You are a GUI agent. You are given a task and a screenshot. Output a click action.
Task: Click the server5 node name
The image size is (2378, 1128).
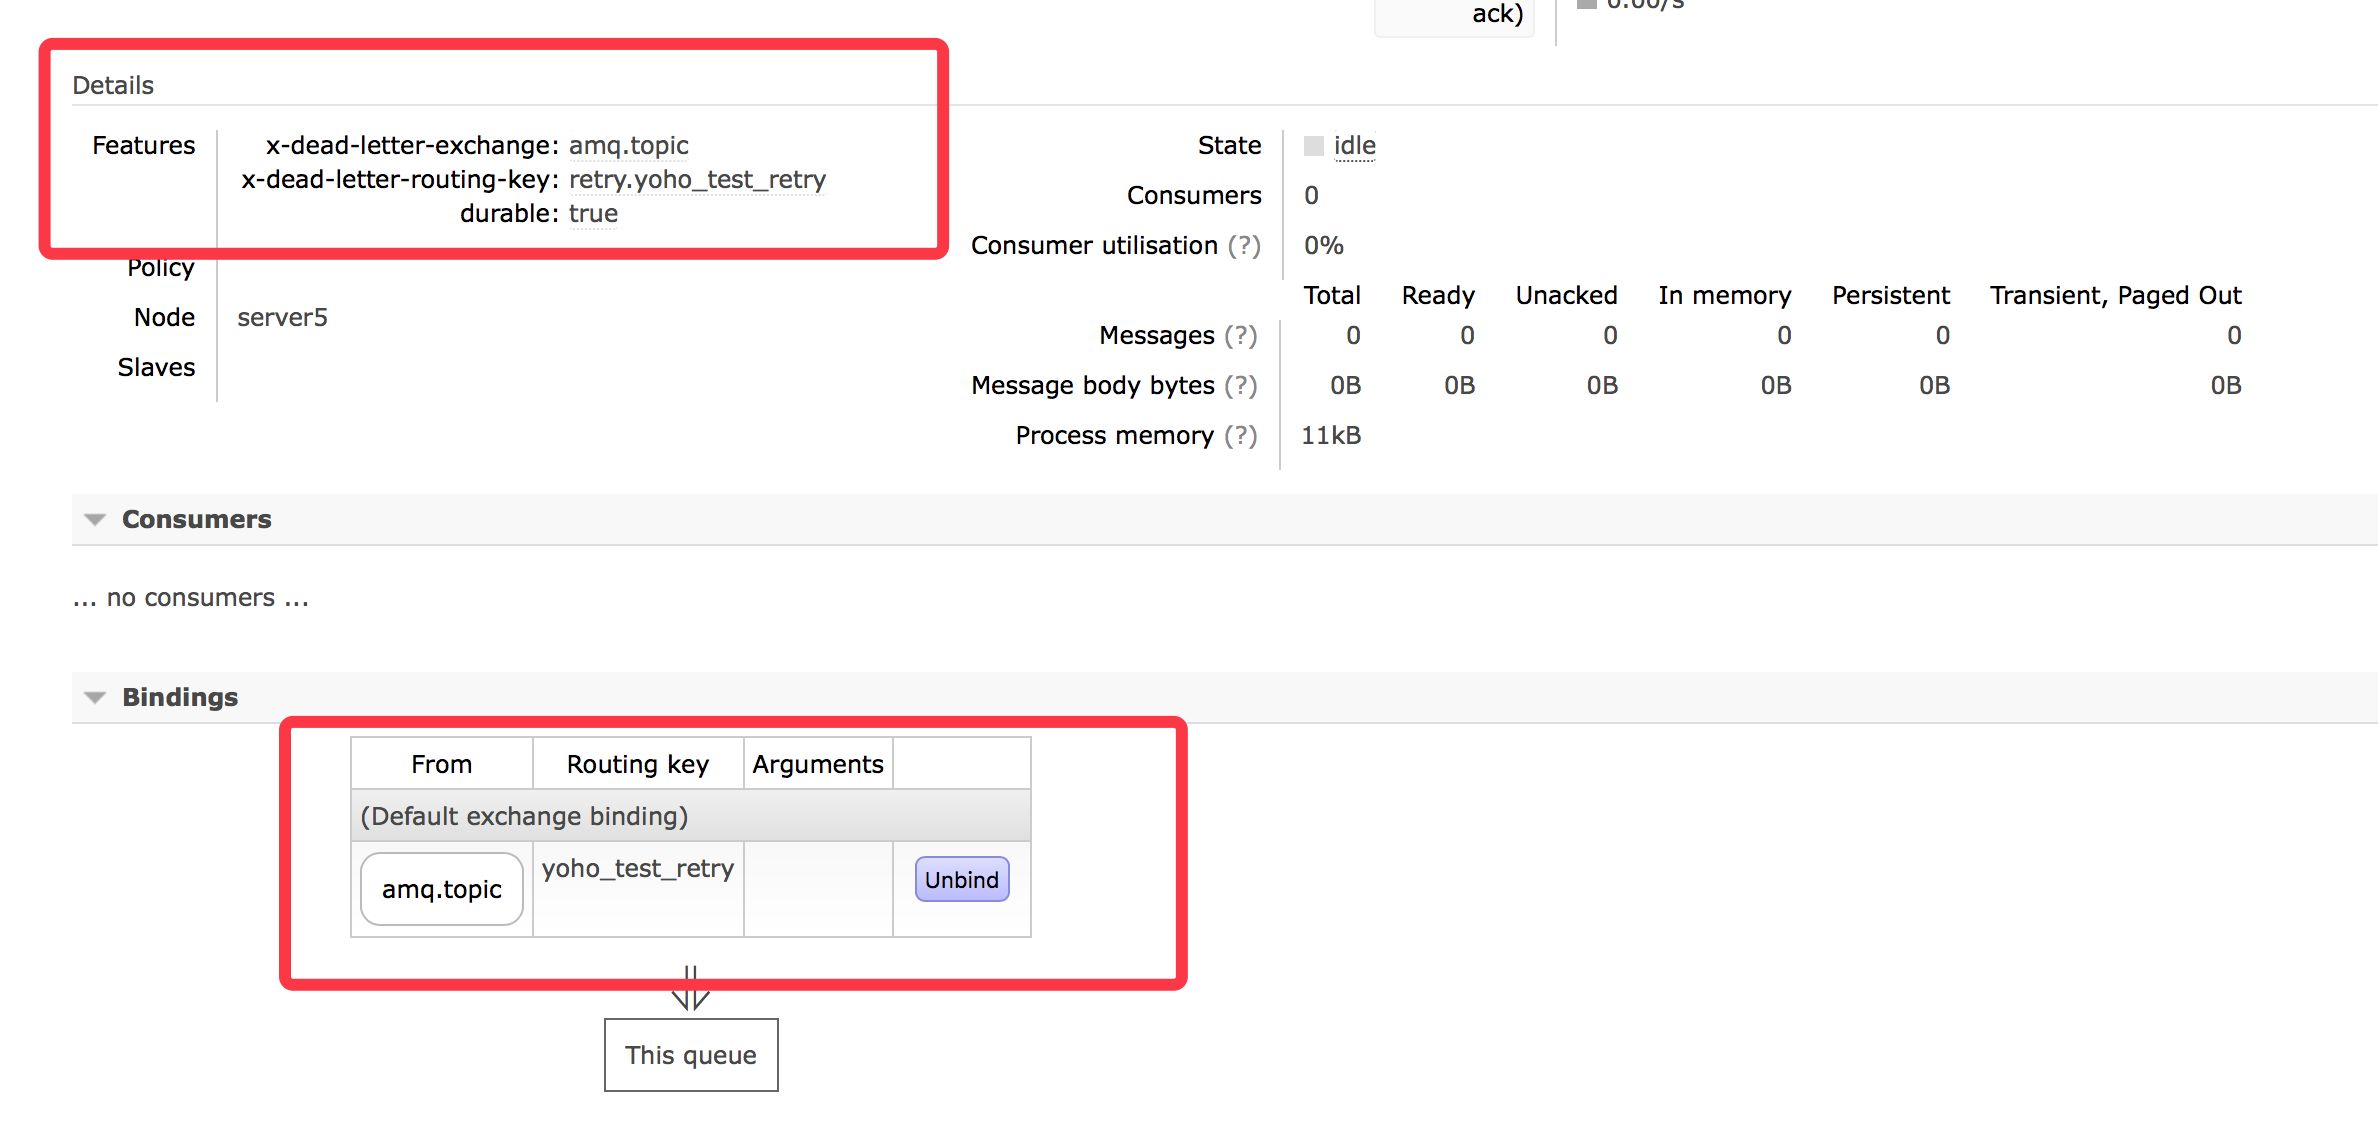tap(282, 317)
